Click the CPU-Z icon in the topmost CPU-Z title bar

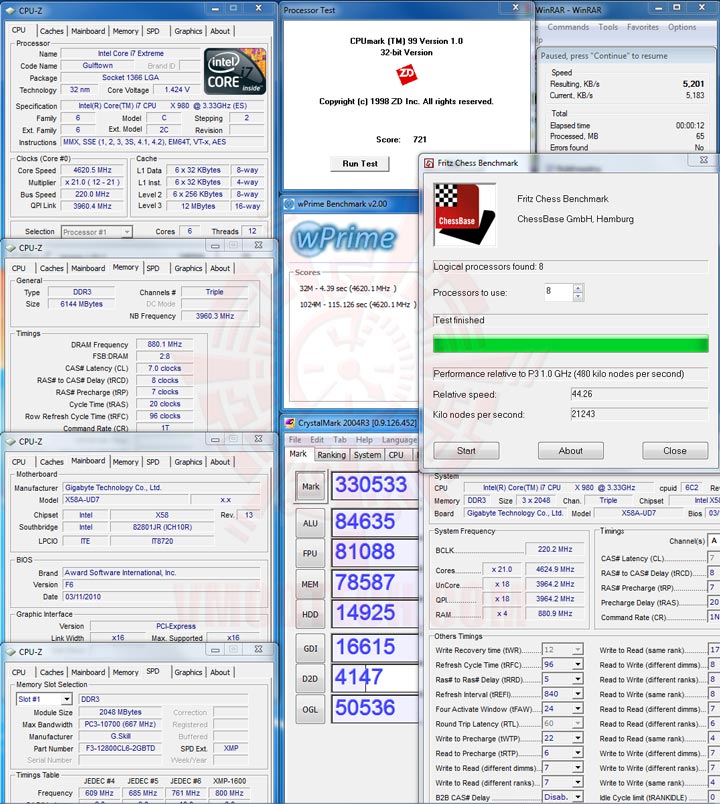[10, 10]
